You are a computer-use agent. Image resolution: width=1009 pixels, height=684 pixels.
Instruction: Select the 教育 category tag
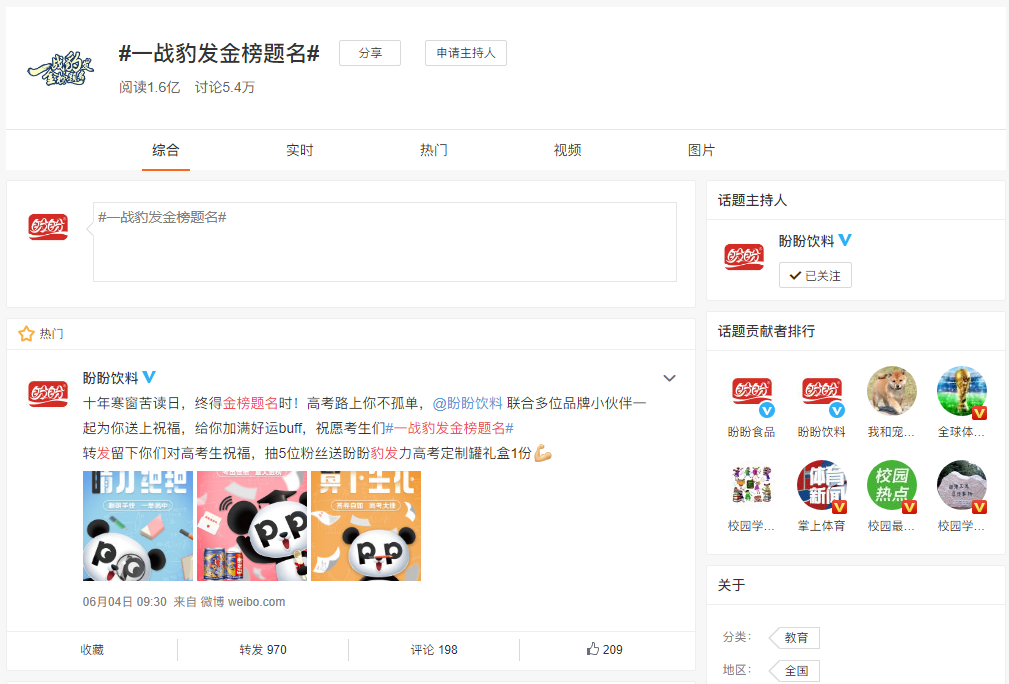[x=796, y=638]
